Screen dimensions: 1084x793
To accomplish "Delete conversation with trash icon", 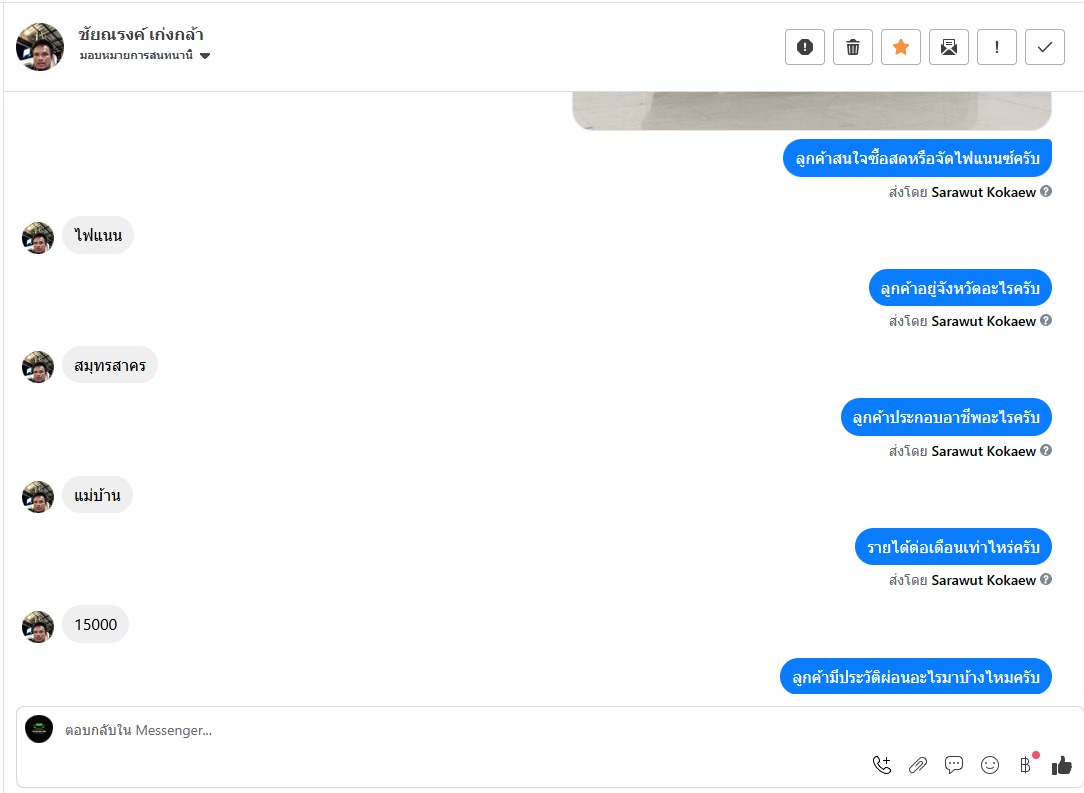I will coord(853,47).
